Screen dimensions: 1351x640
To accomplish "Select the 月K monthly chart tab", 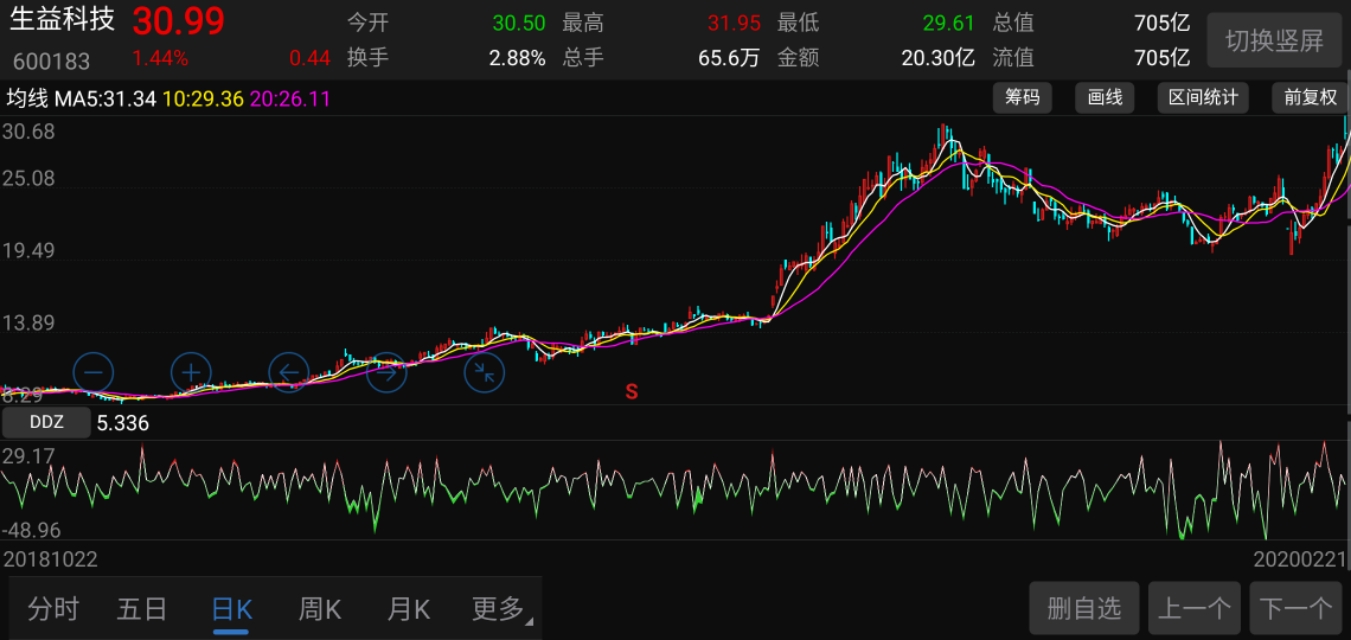I will click(408, 608).
